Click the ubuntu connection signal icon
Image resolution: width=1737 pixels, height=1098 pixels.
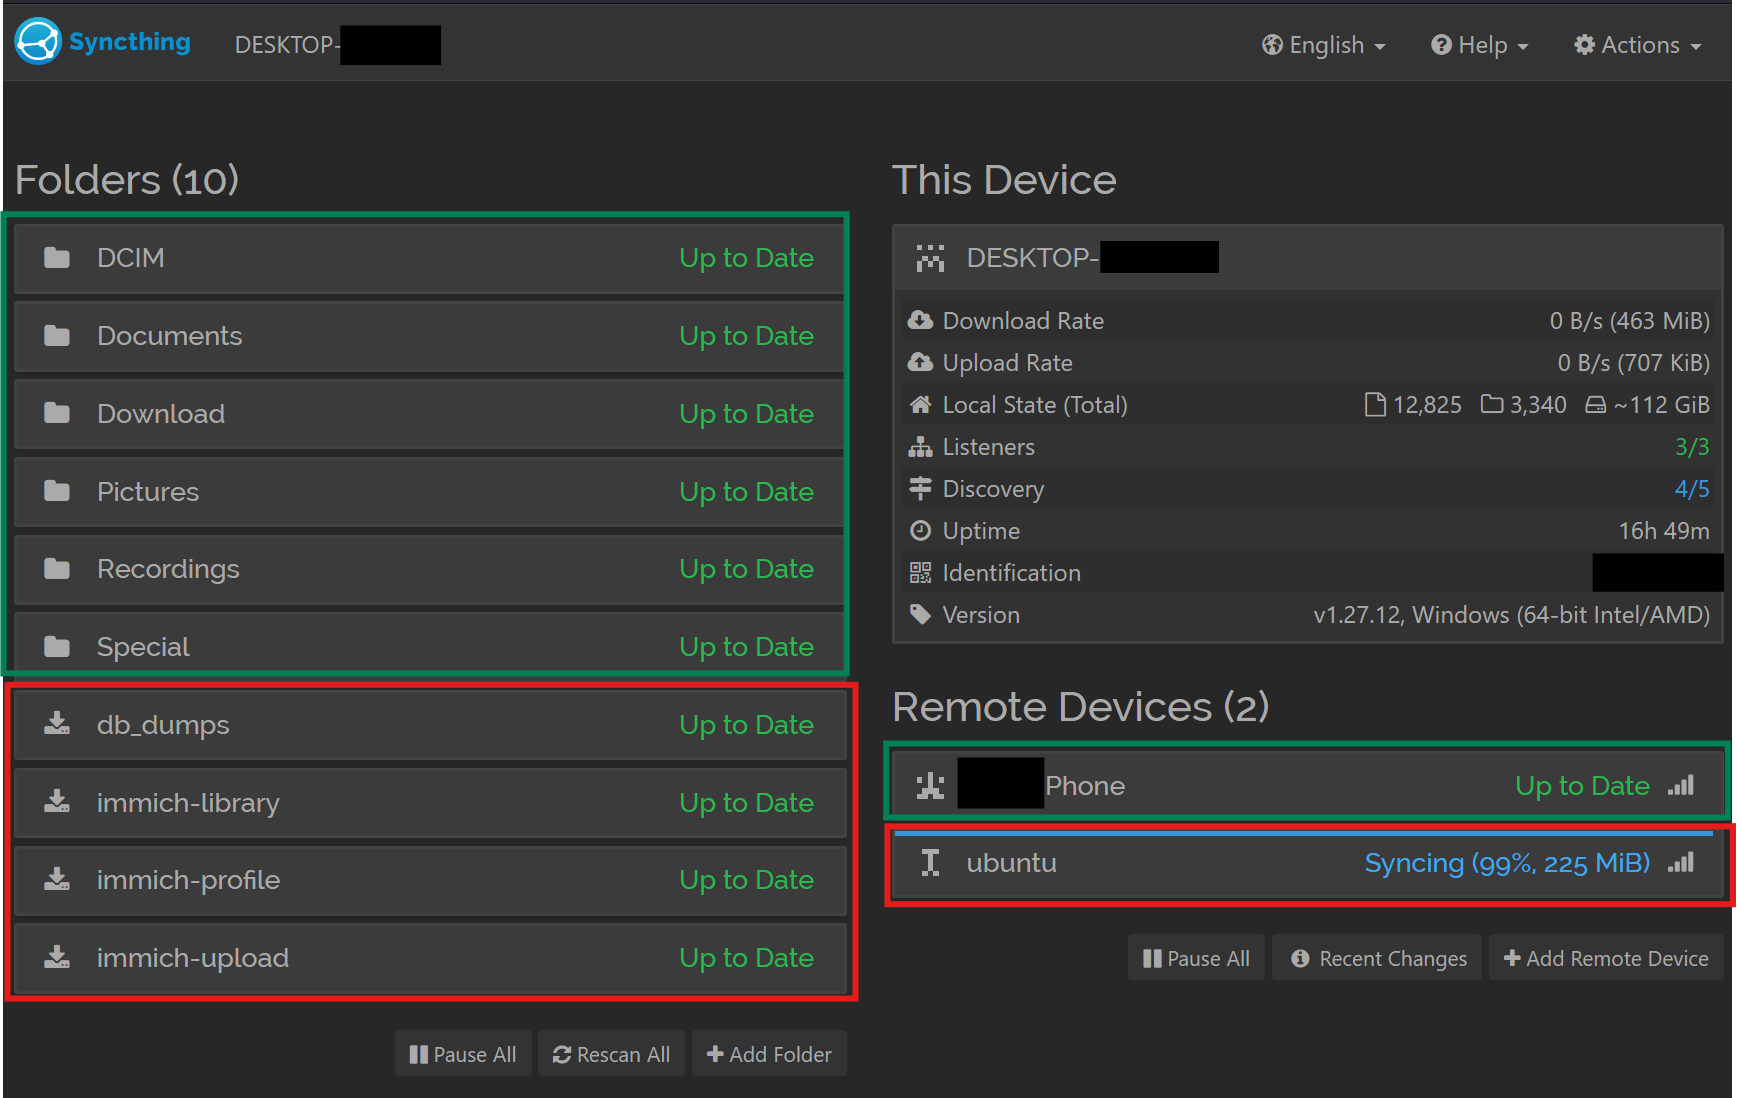coord(1681,862)
